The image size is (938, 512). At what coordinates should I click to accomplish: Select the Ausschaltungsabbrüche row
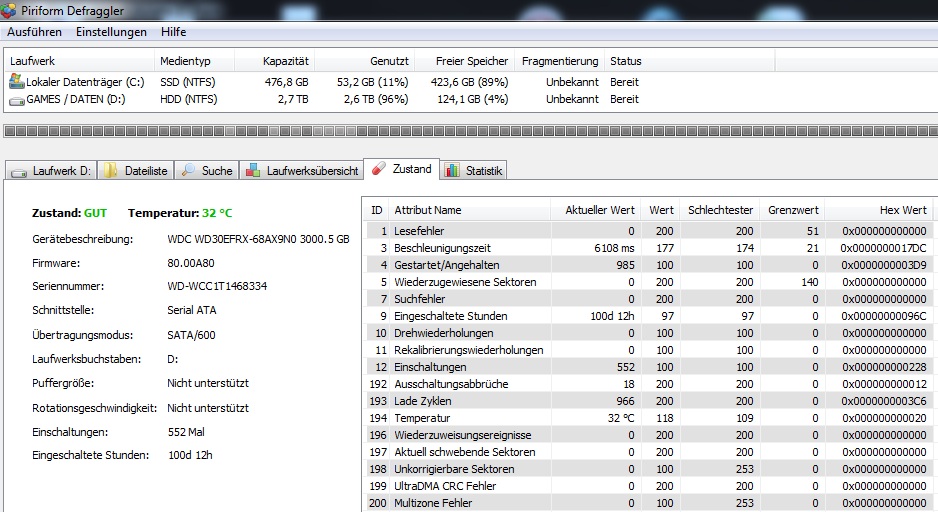click(x=650, y=384)
